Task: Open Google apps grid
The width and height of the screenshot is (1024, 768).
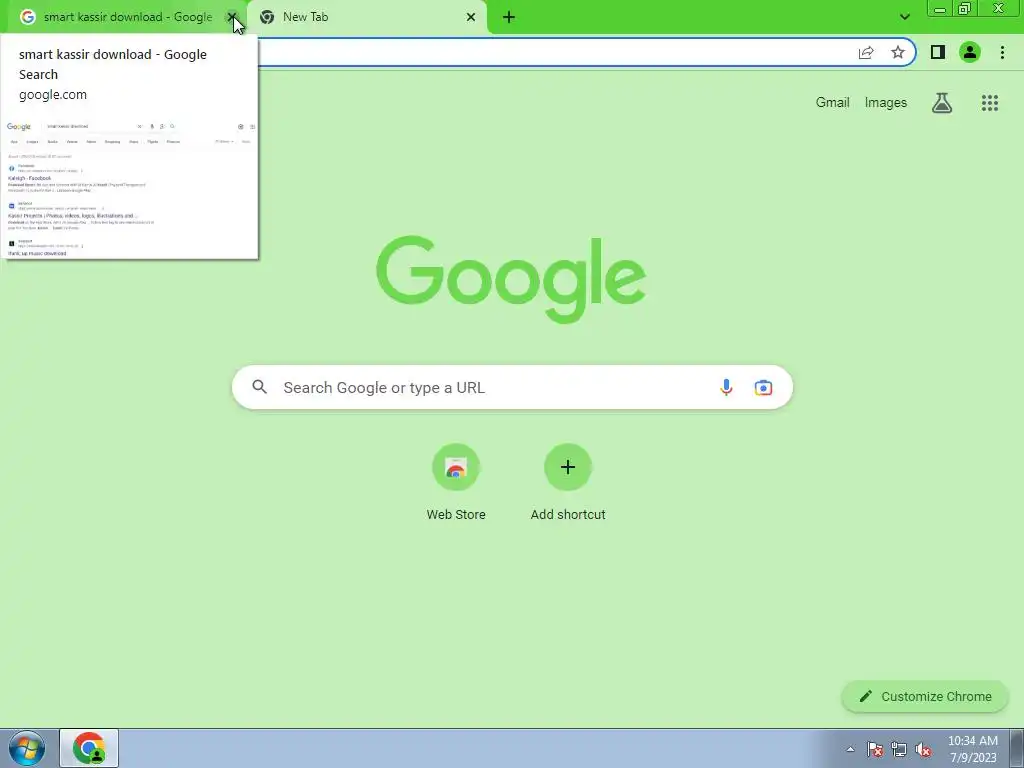Action: pyautogui.click(x=989, y=103)
